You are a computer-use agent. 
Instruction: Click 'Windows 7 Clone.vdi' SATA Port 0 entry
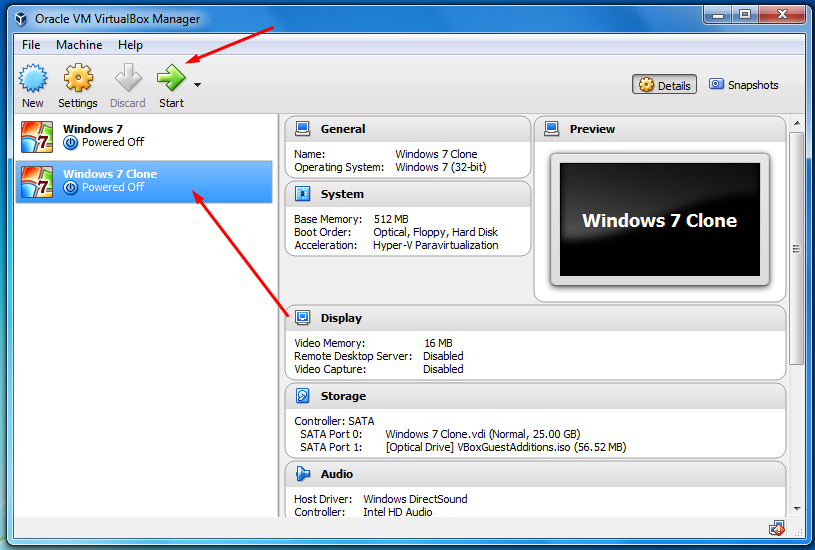tap(482, 434)
